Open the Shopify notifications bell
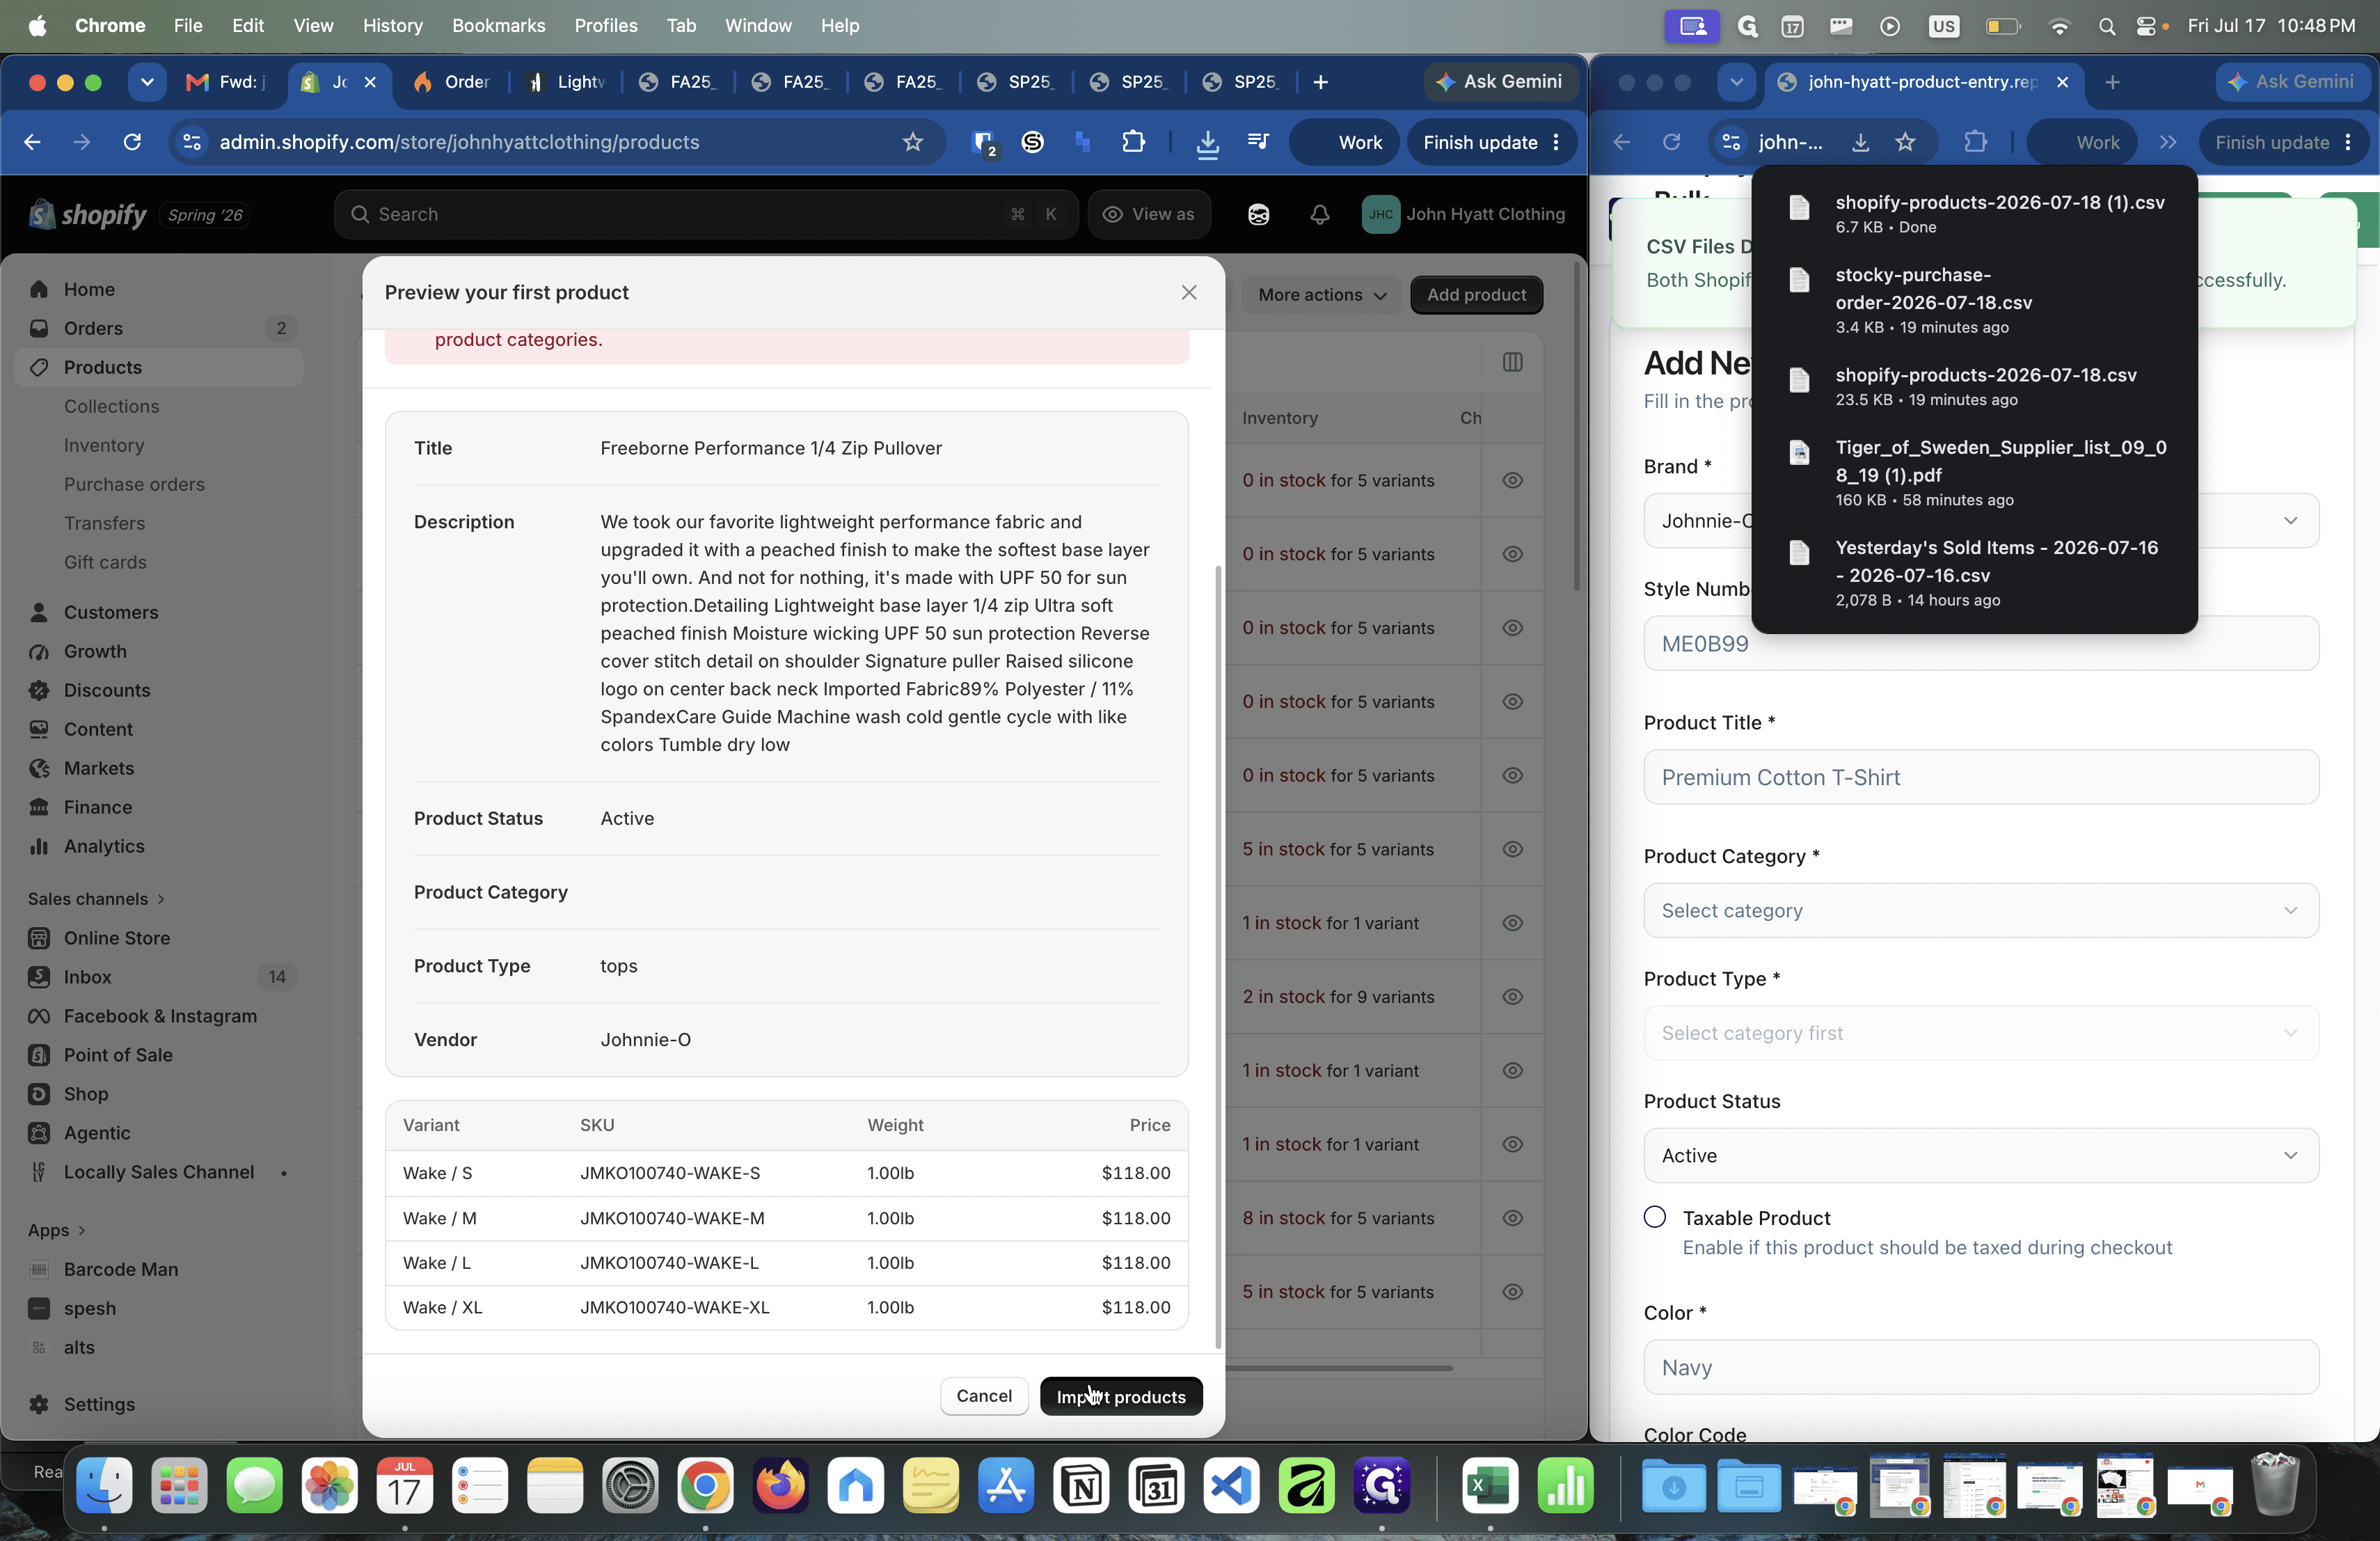 click(x=1319, y=214)
